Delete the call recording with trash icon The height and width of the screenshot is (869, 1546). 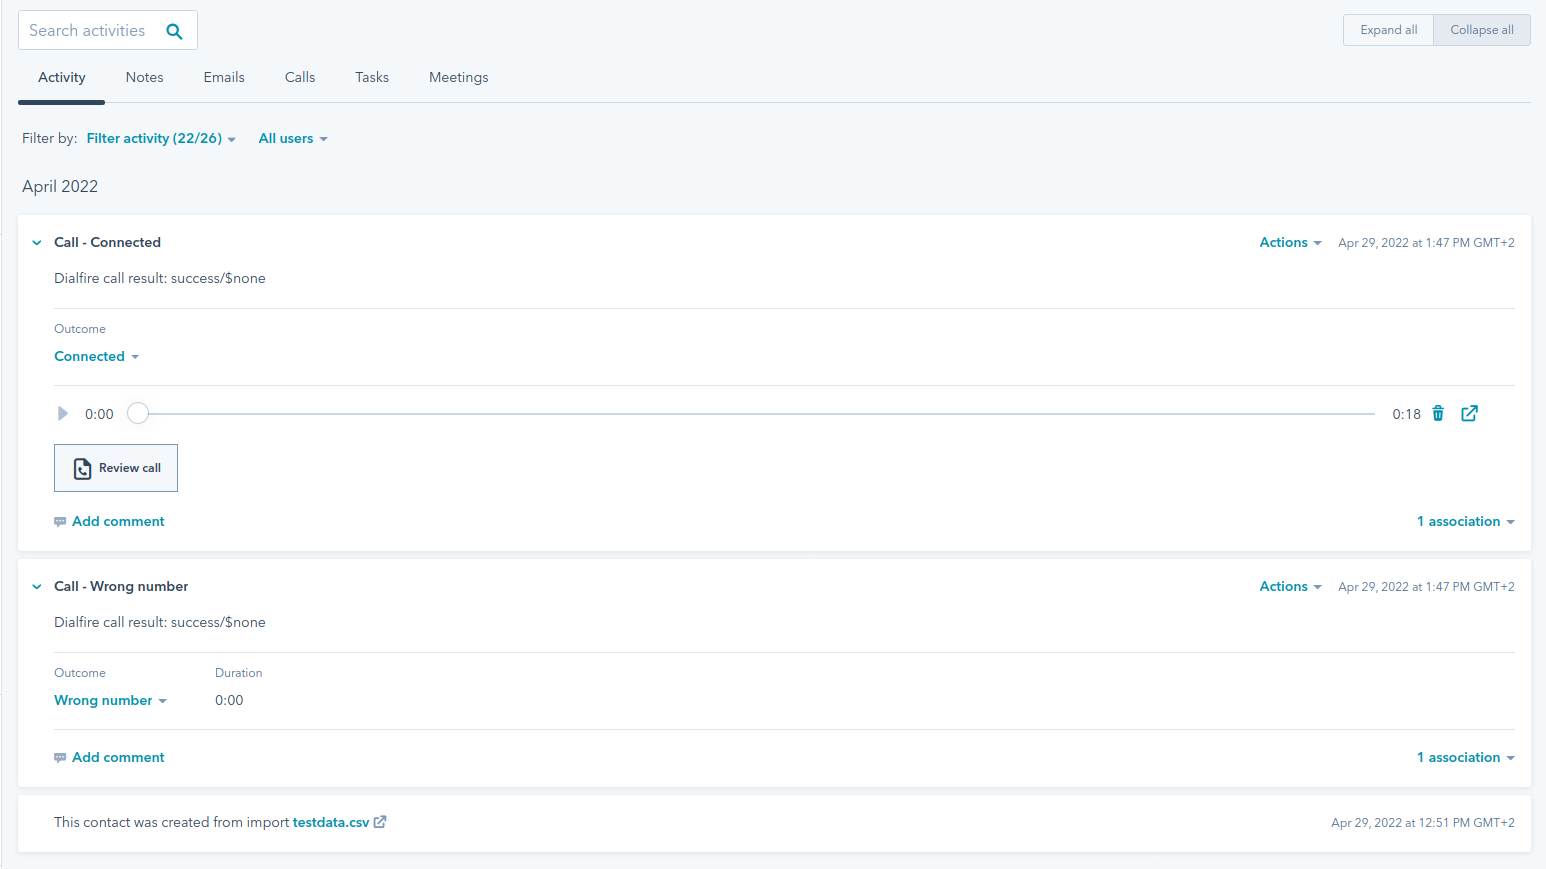coord(1438,414)
